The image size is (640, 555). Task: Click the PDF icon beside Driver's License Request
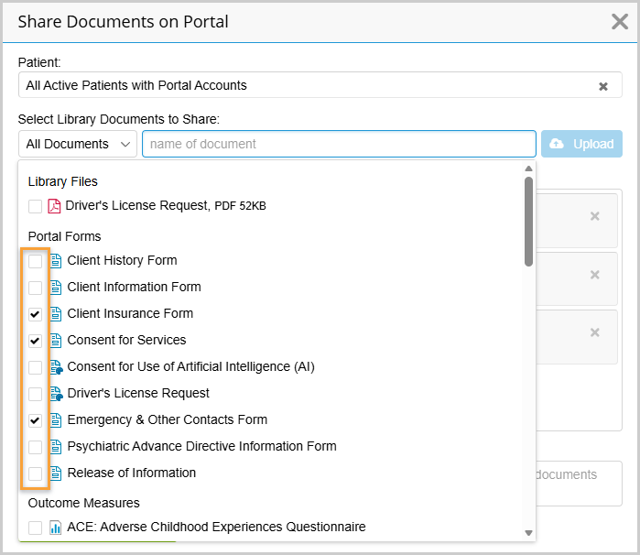click(x=55, y=206)
